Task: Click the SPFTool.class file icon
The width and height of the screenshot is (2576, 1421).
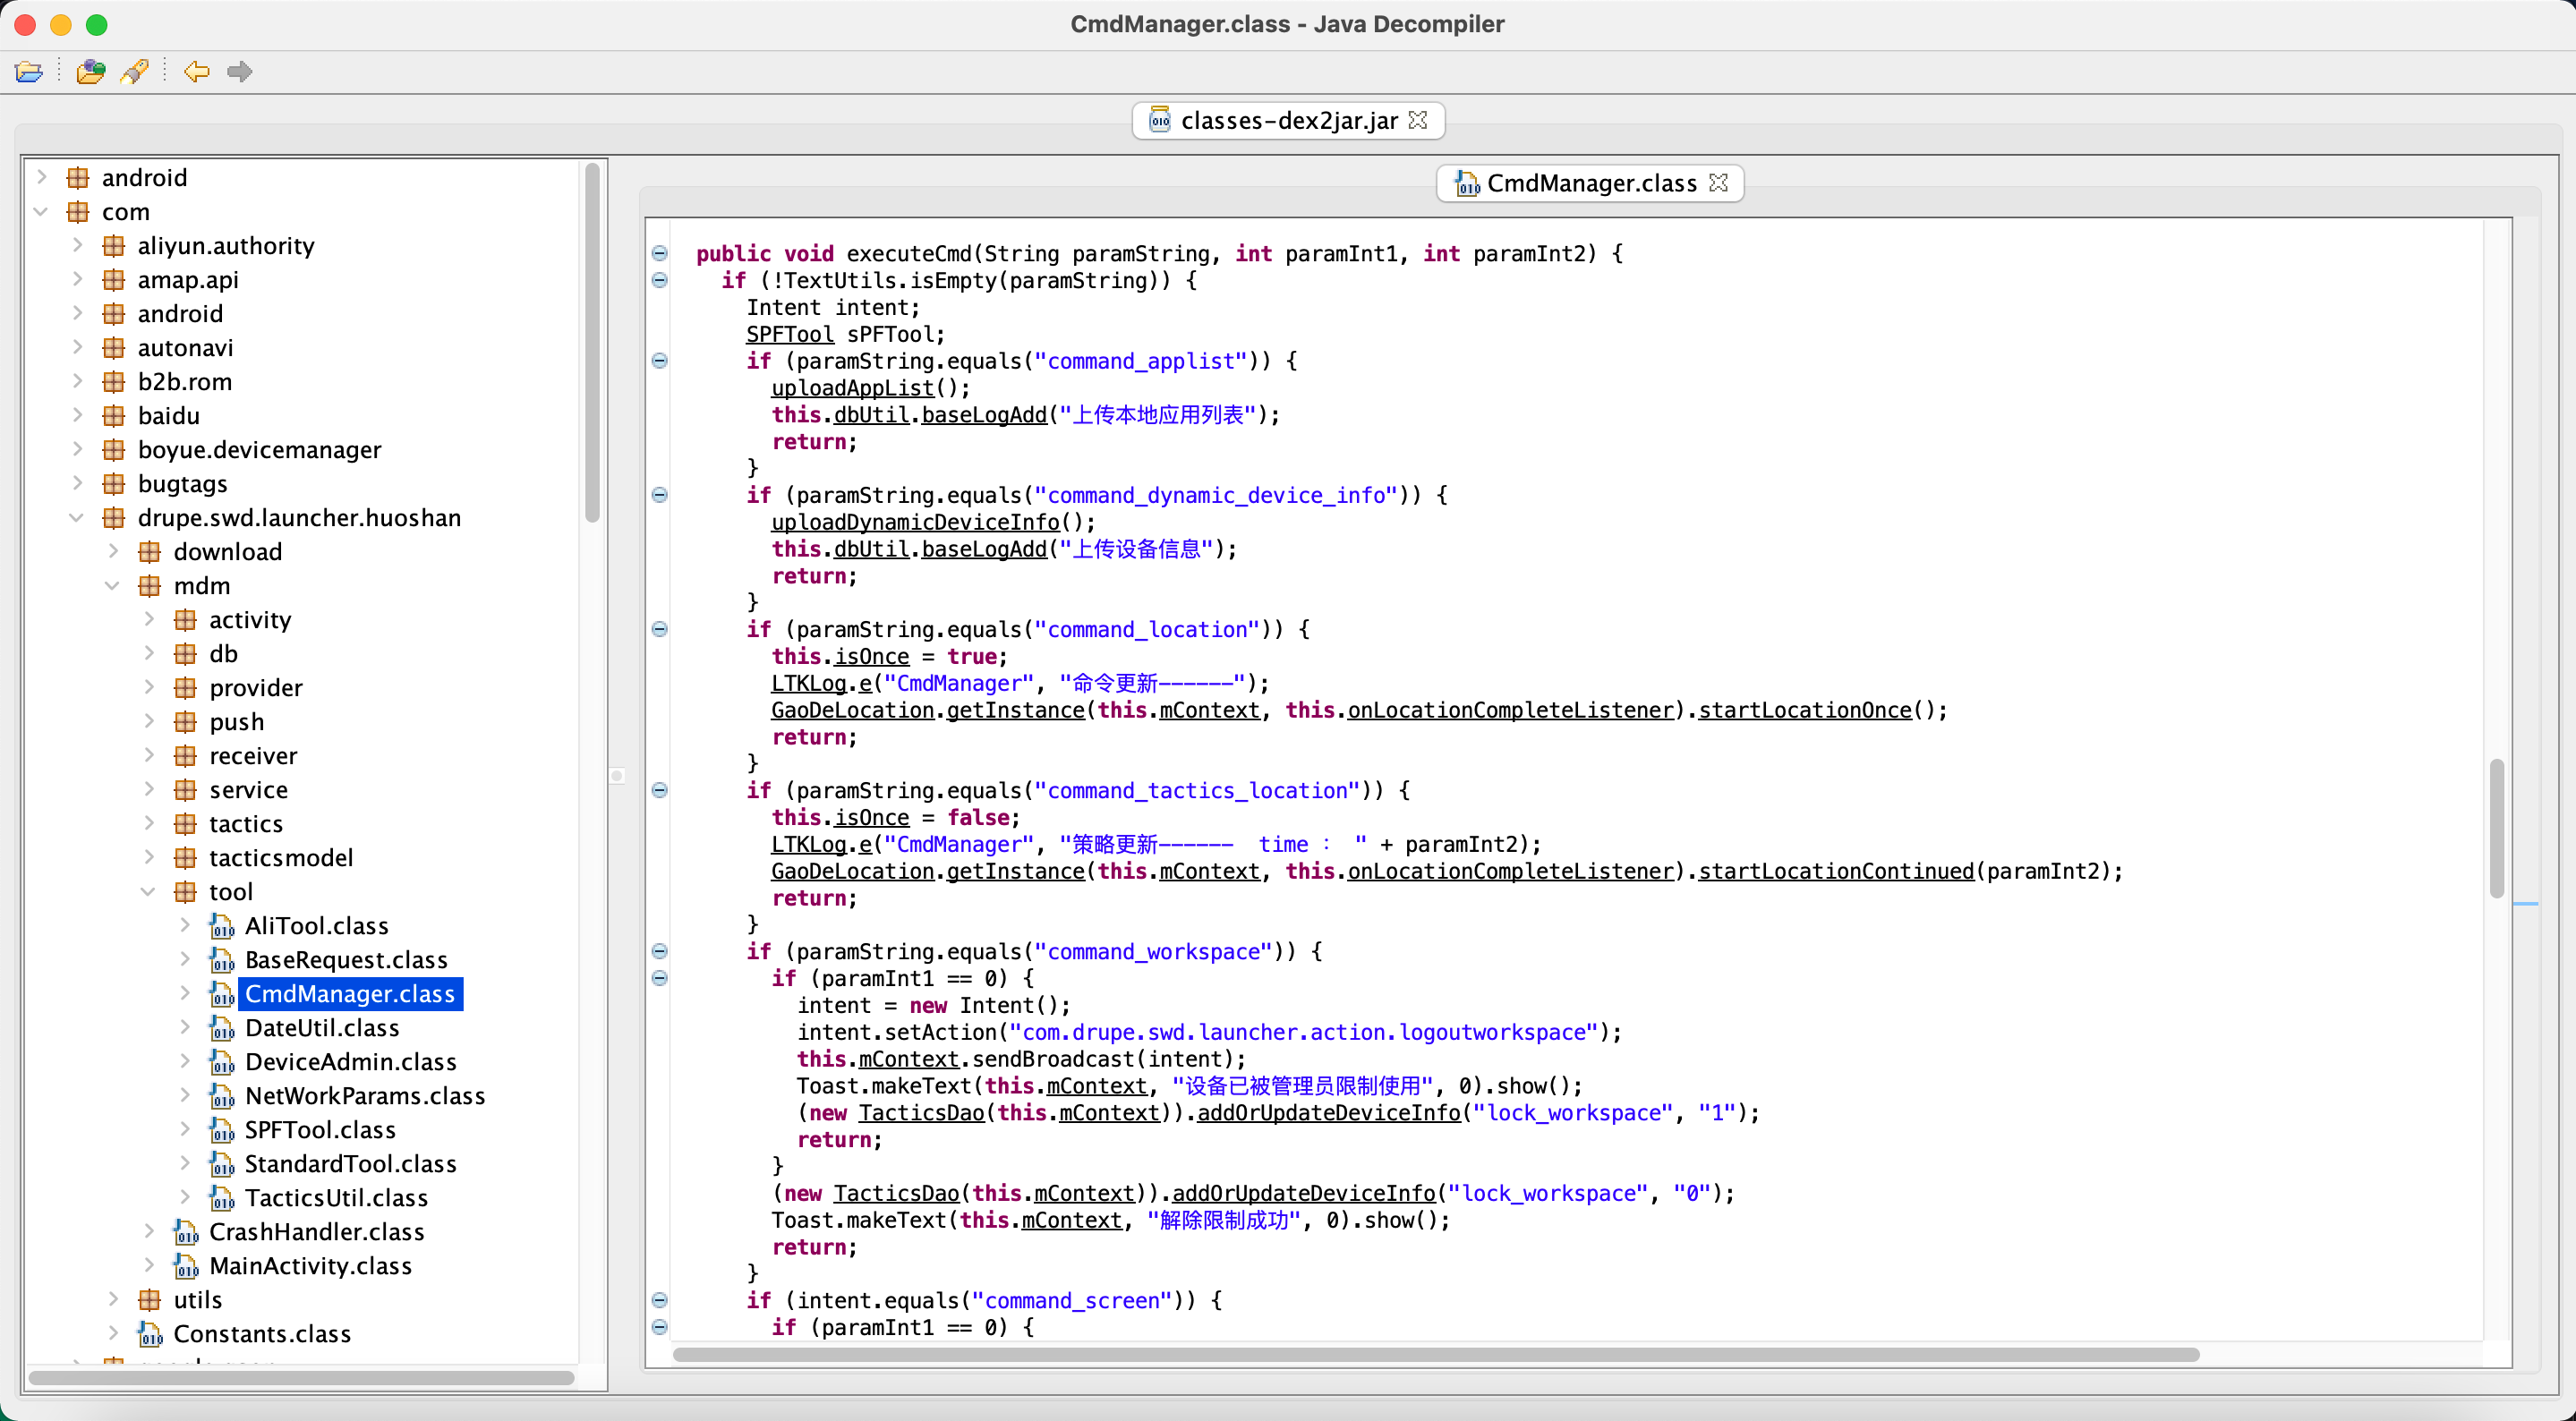Action: pos(222,1130)
